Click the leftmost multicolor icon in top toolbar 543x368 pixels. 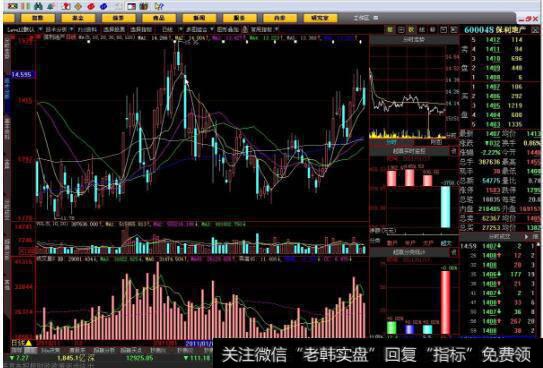coord(13,6)
